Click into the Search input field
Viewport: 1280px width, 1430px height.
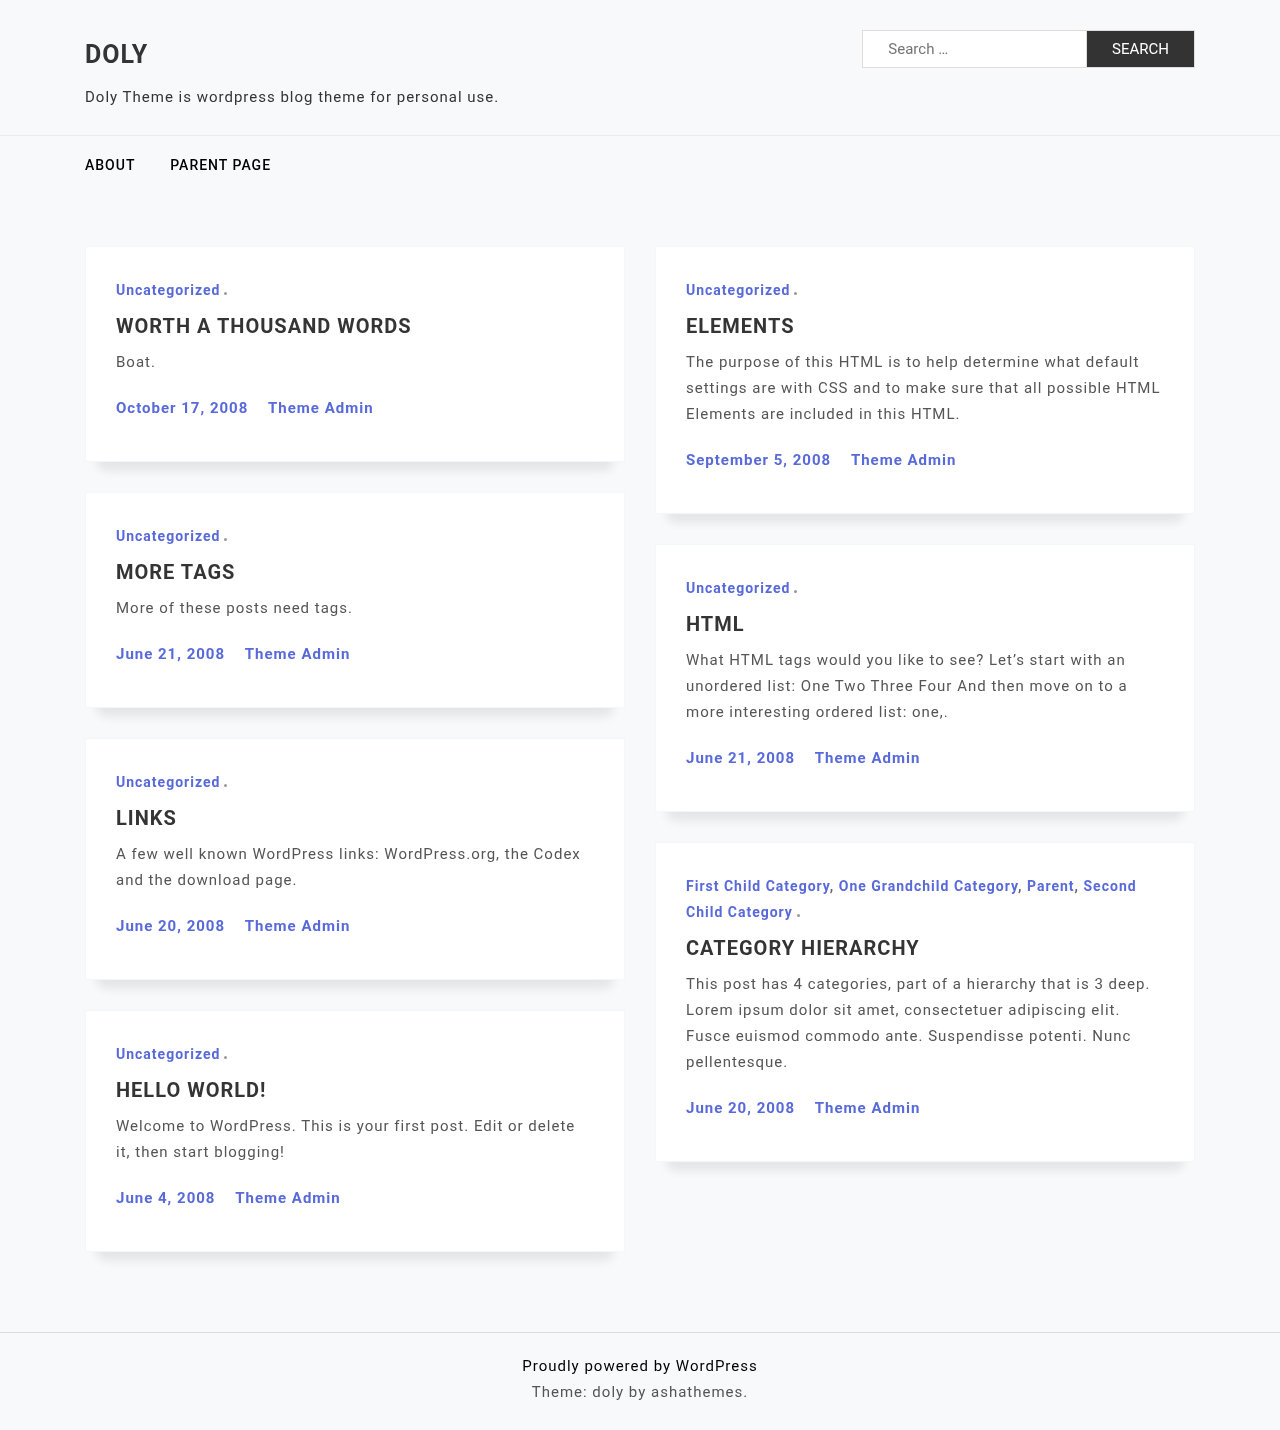[x=974, y=49]
